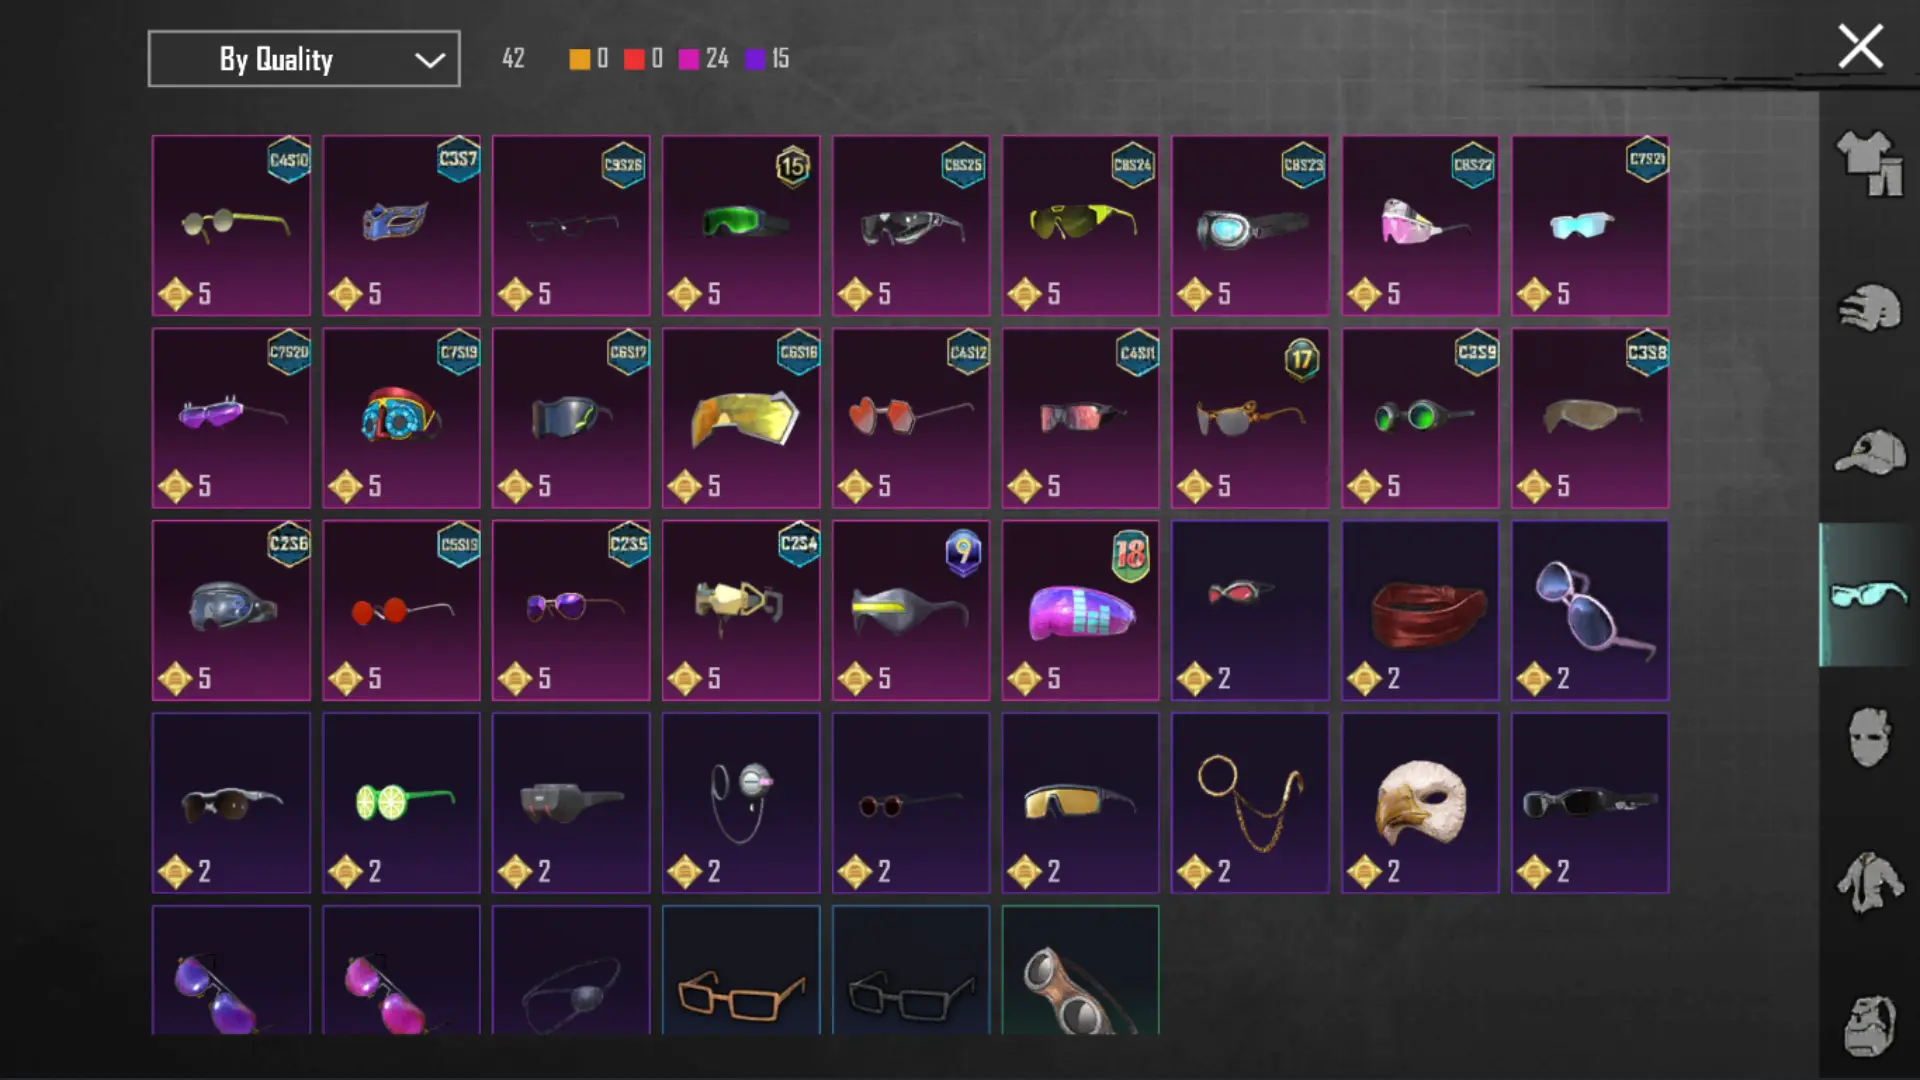Image resolution: width=1920 pixels, height=1080 pixels.
Task: Filter by purple quality count 15
Action: coord(768,59)
